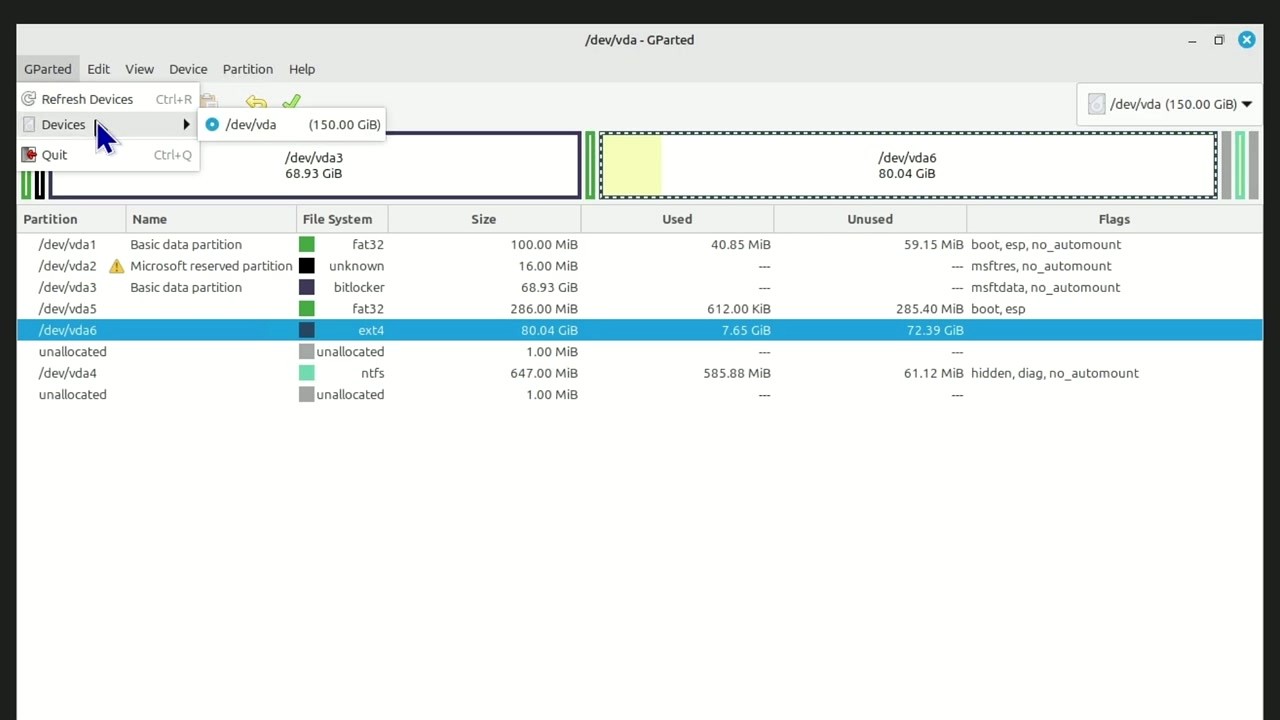Select the /dev/vda radio button in the submenu

point(212,124)
